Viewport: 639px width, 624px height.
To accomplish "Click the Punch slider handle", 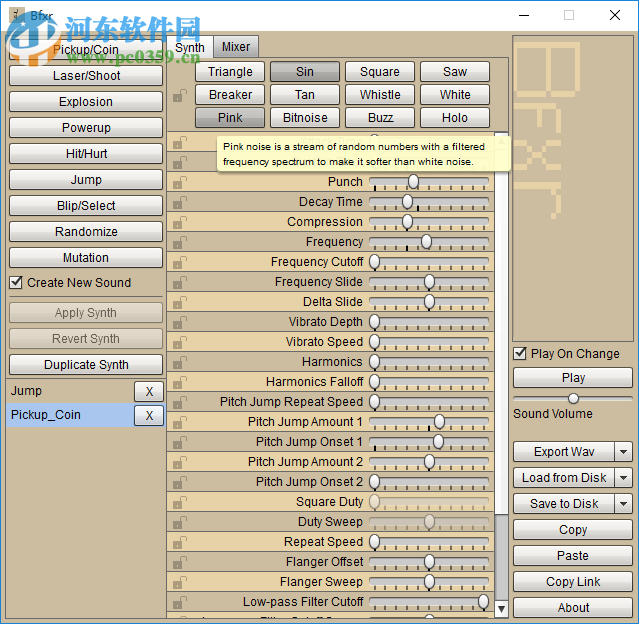I will point(413,181).
